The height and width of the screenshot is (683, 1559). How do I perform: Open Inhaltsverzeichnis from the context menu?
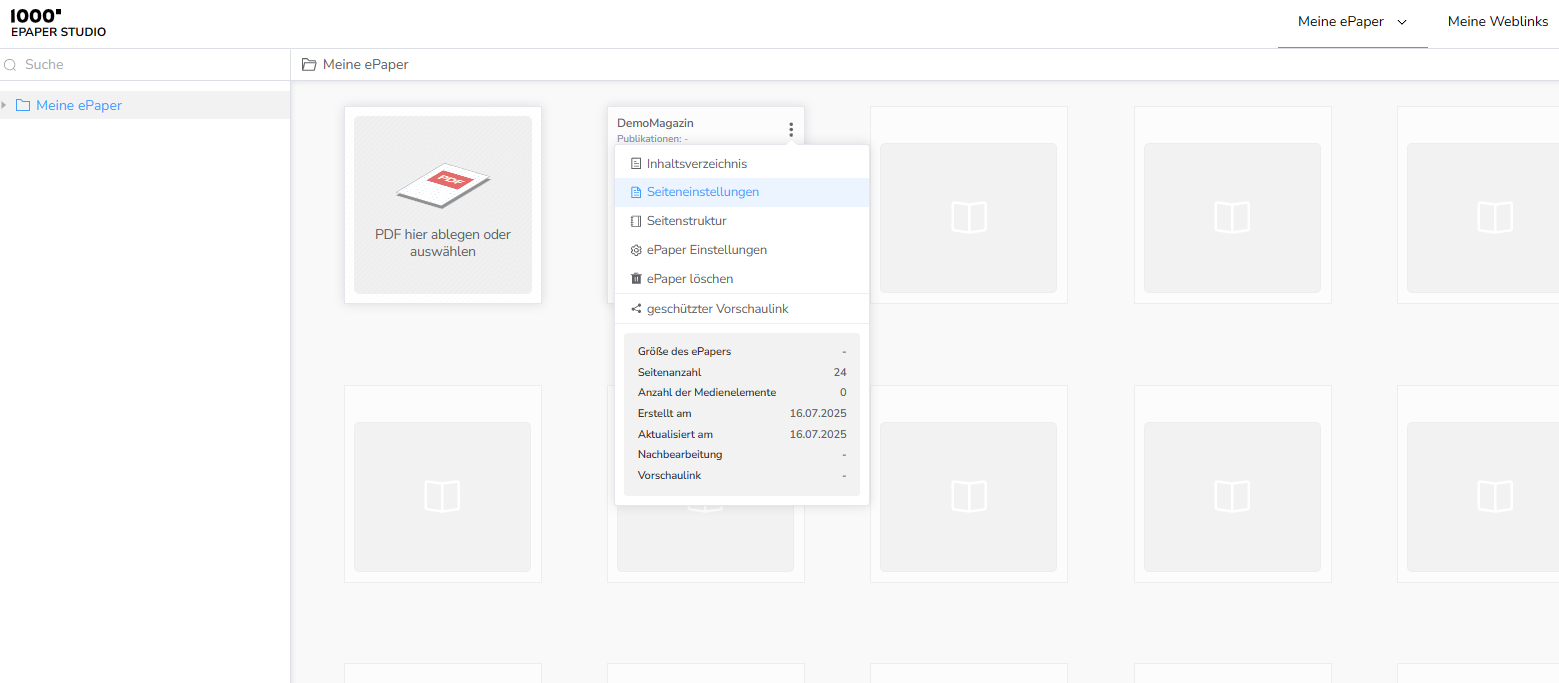pyautogui.click(x=742, y=164)
